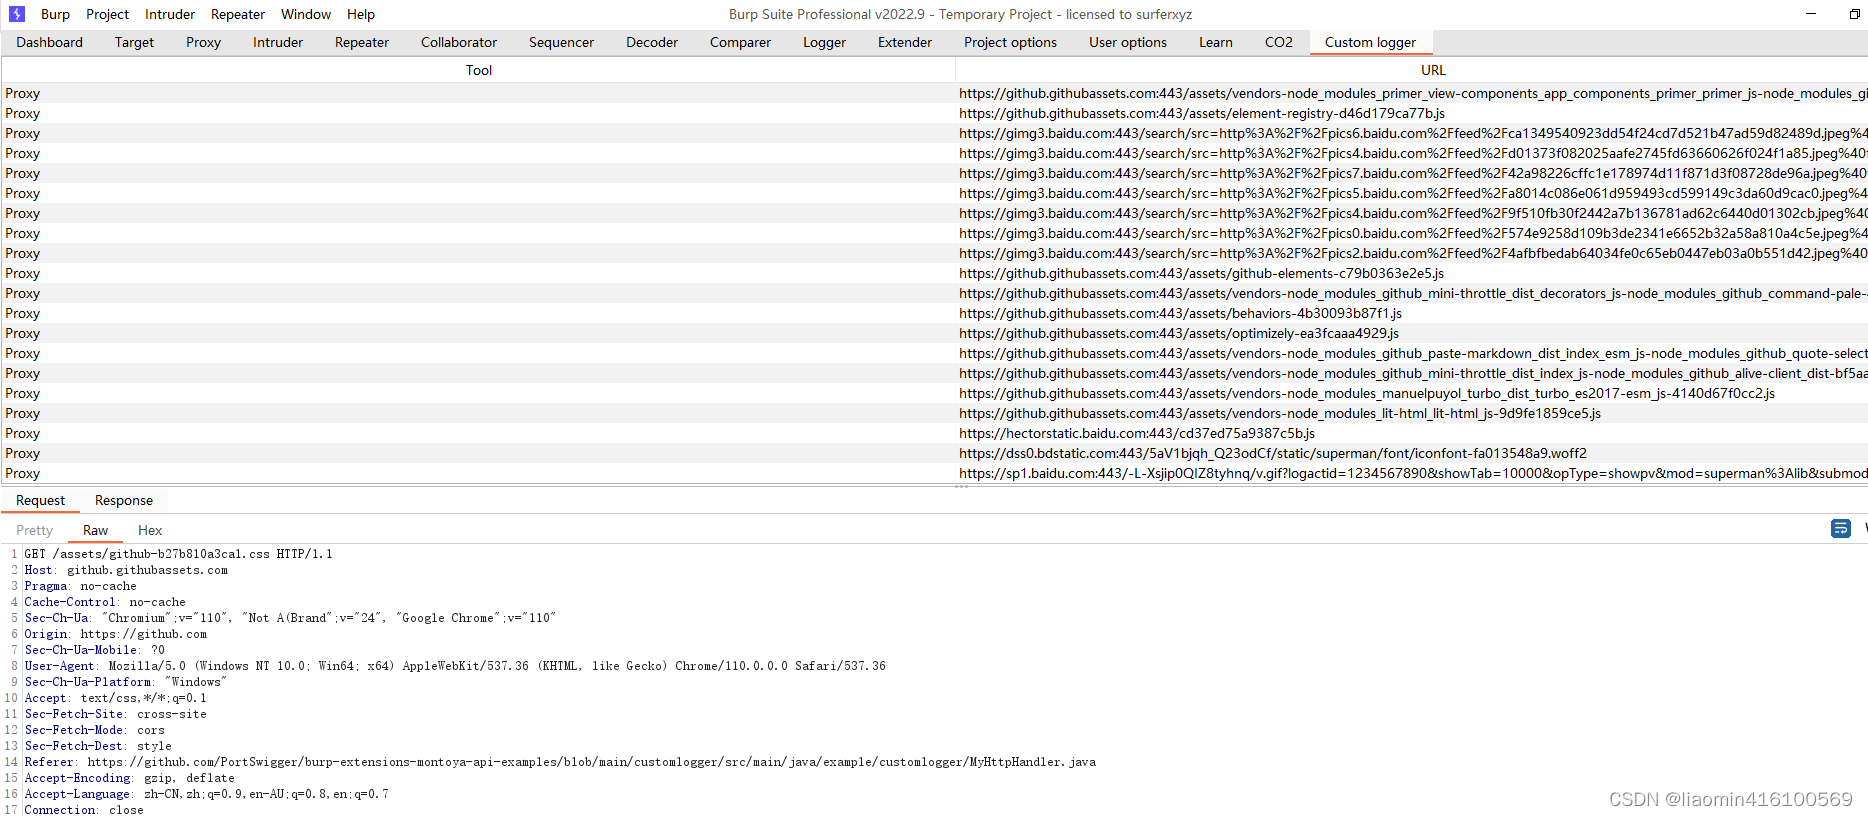Click the splitter handle between table and request
Viewport: 1868px width, 816px height.
point(961,486)
